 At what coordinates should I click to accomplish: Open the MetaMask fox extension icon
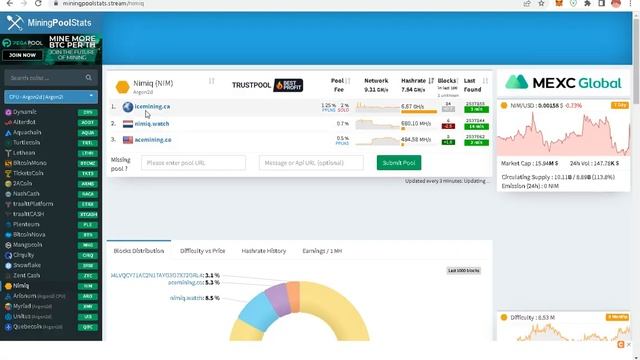coord(559,3)
